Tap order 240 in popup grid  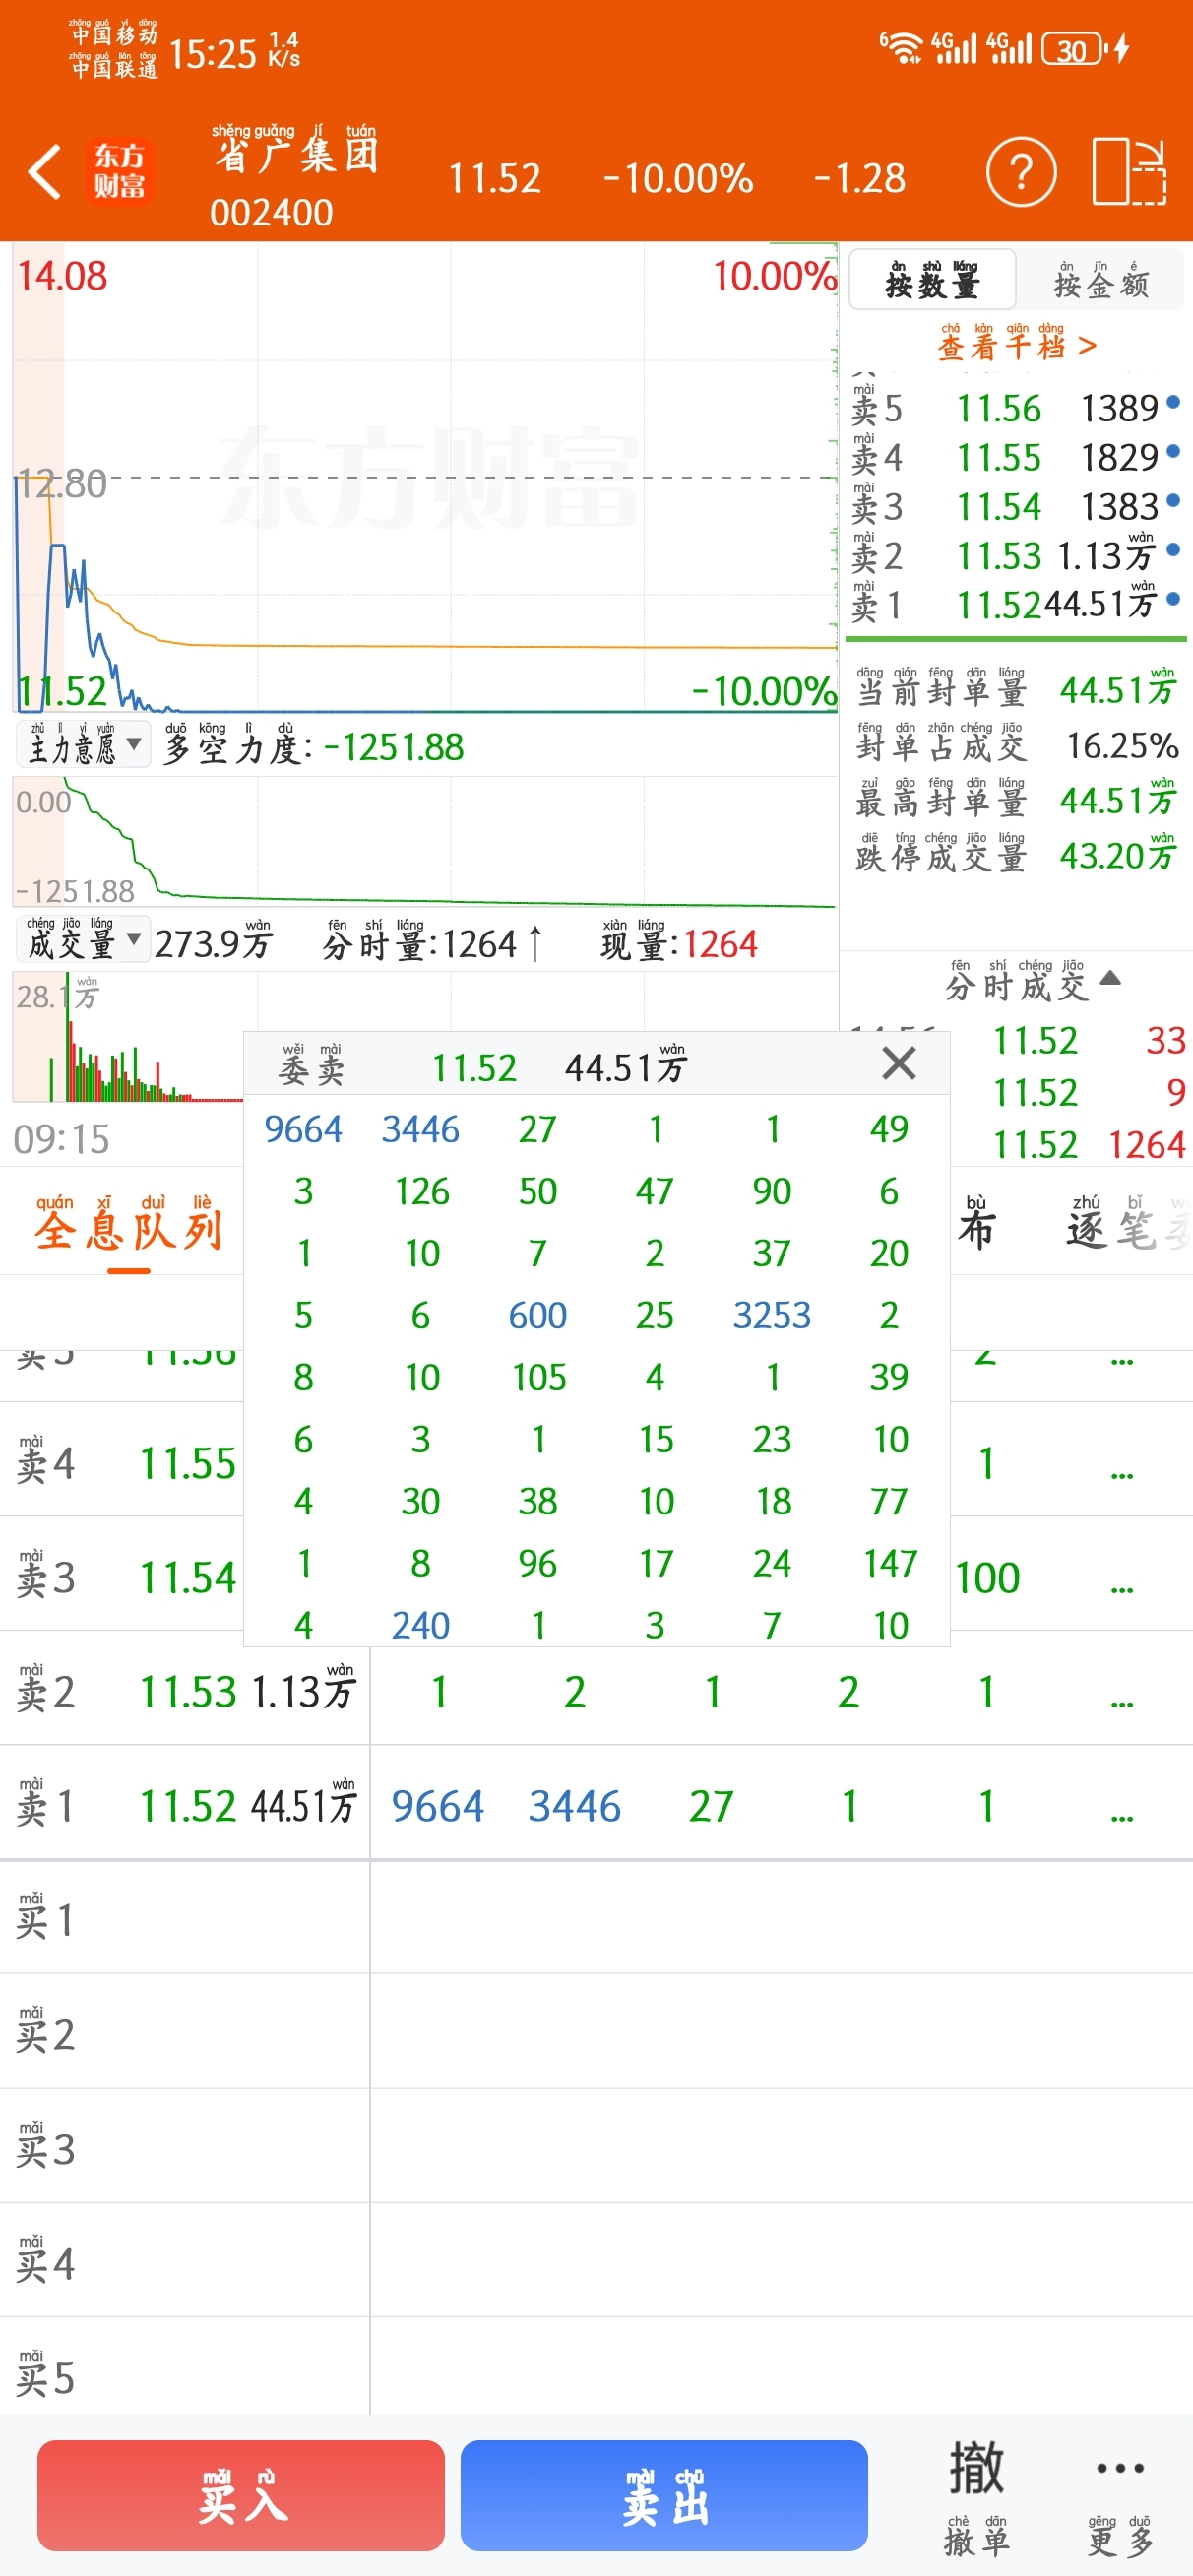[x=420, y=1625]
